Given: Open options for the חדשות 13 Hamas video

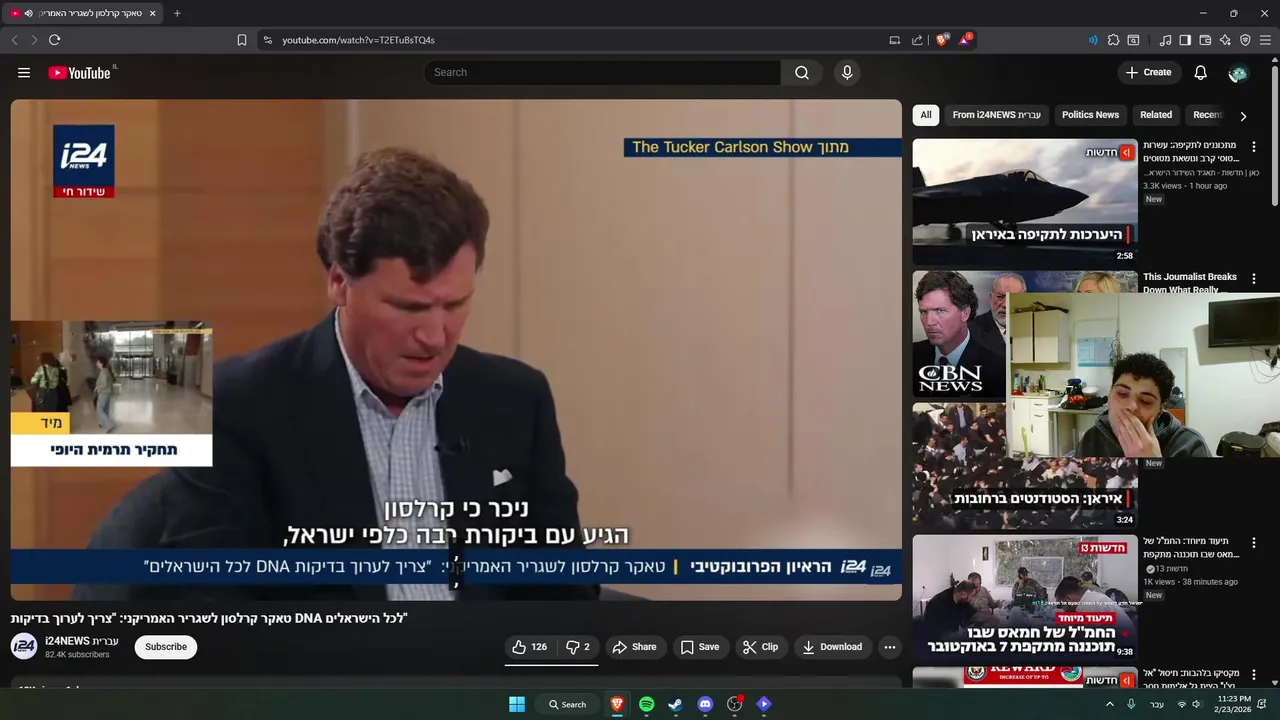Looking at the screenshot, I should click(1254, 542).
